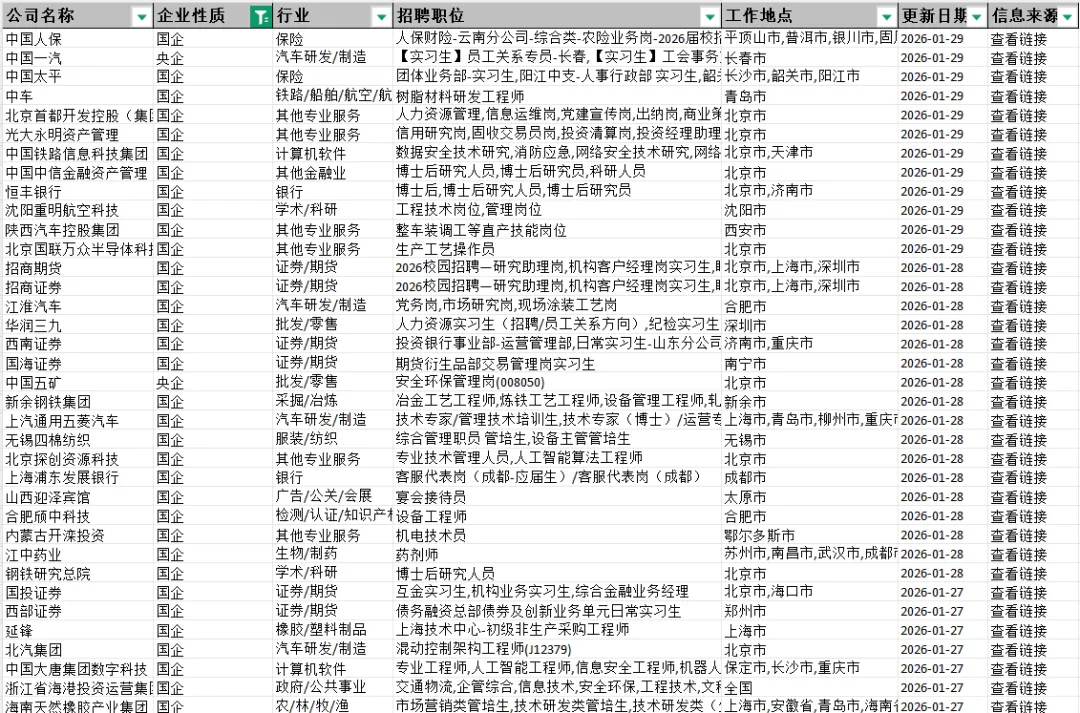Select the 生物/制药 industry cell
The height and width of the screenshot is (713, 1080).
point(333,555)
